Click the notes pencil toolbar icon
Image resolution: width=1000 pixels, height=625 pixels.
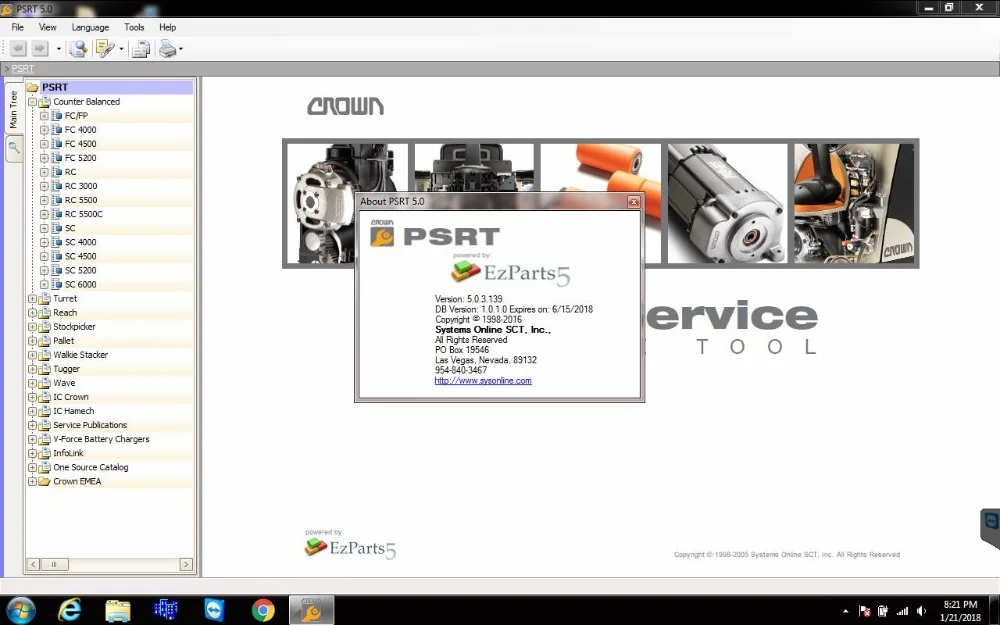coord(104,48)
